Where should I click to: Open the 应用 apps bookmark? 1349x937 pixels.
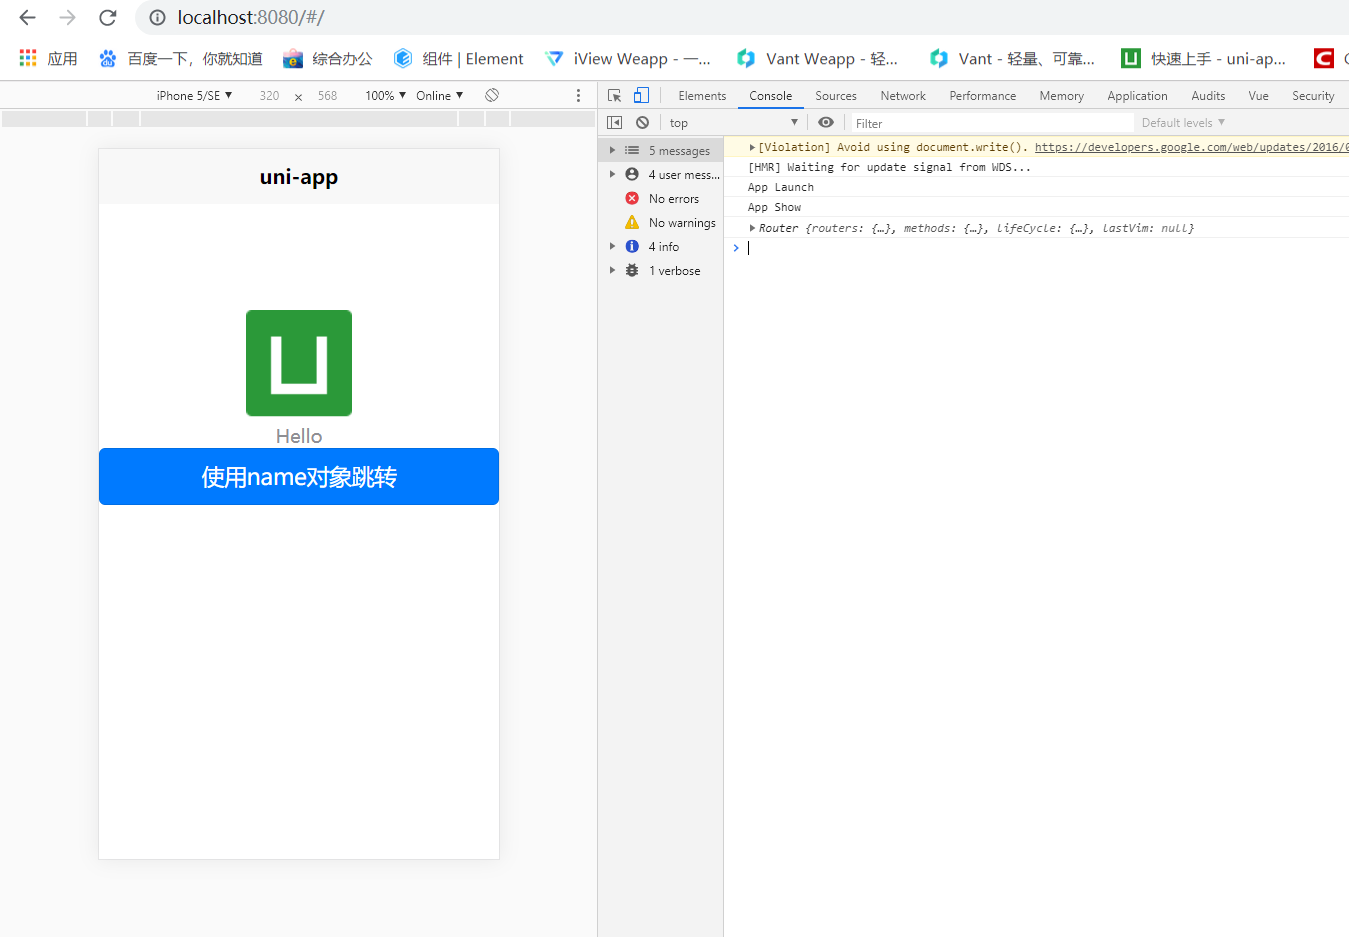click(x=48, y=59)
